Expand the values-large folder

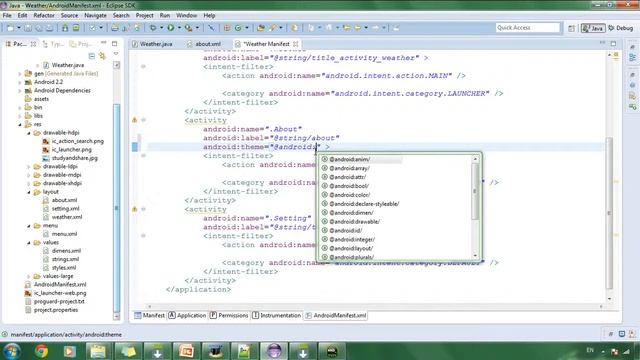(x=29, y=276)
